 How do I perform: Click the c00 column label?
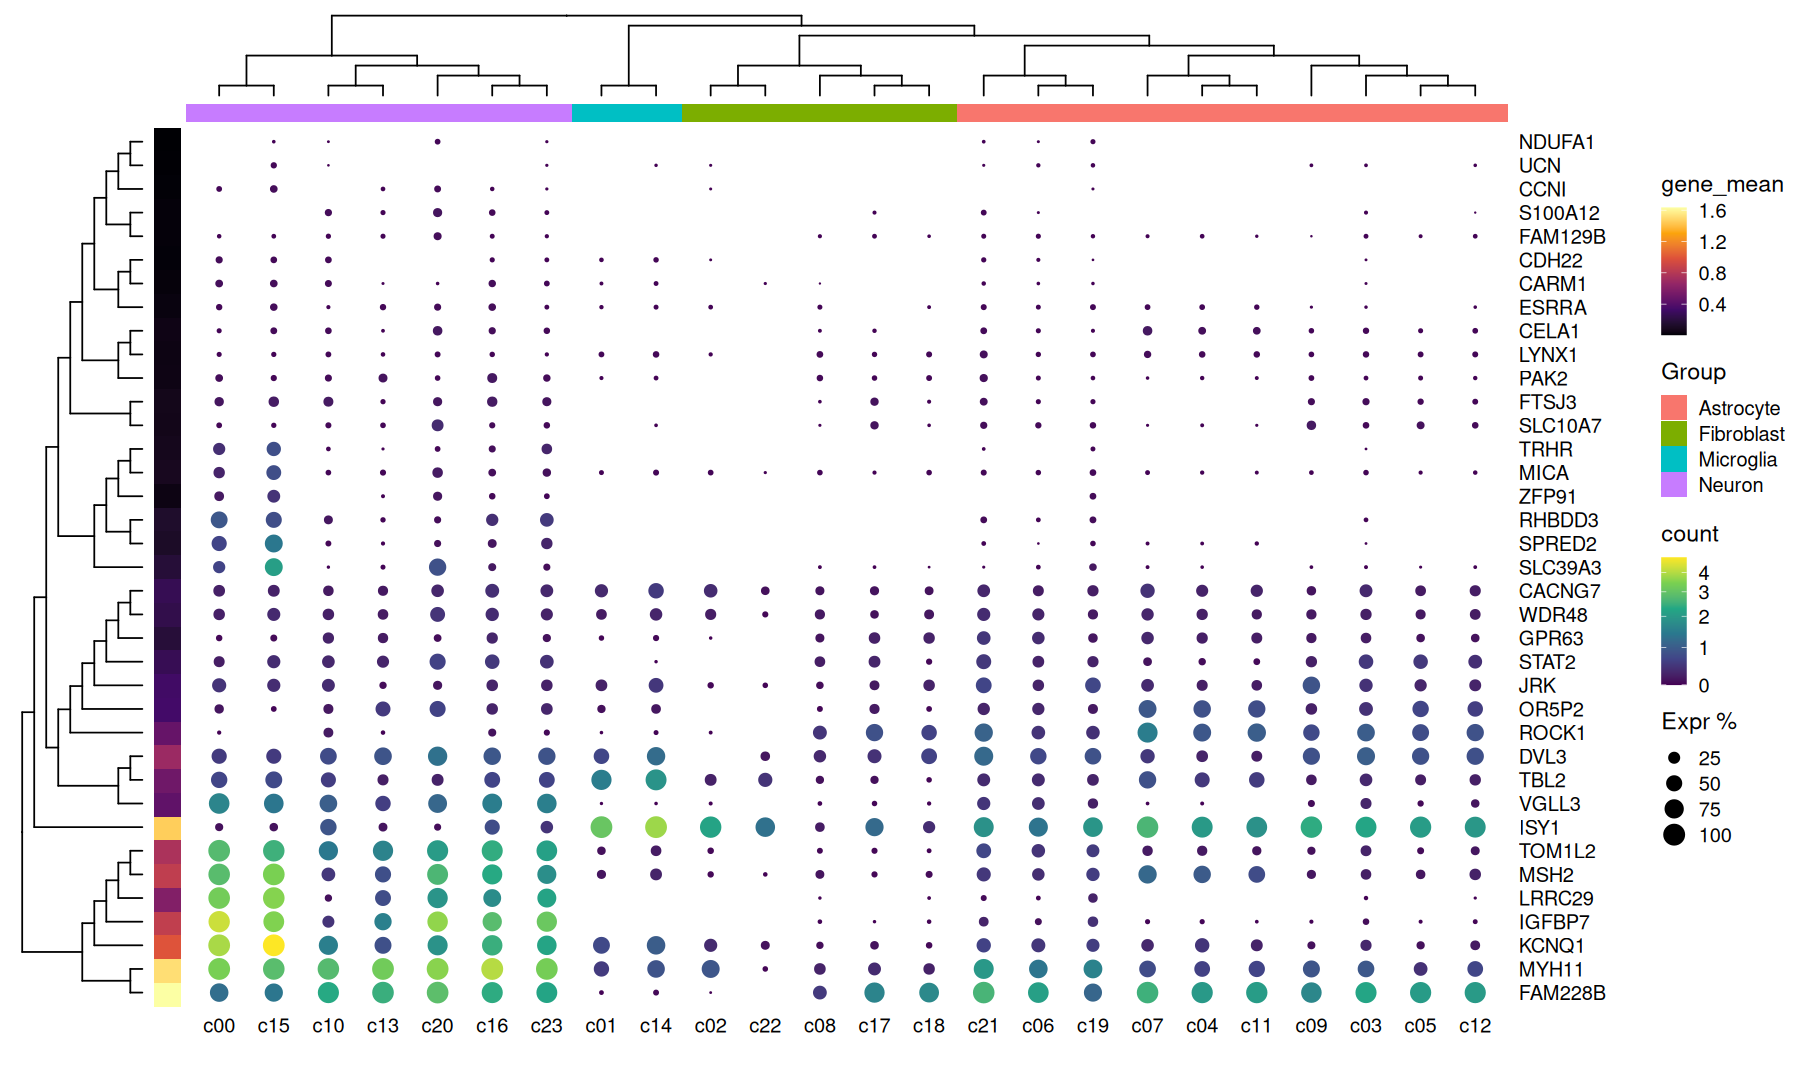[x=219, y=1026]
